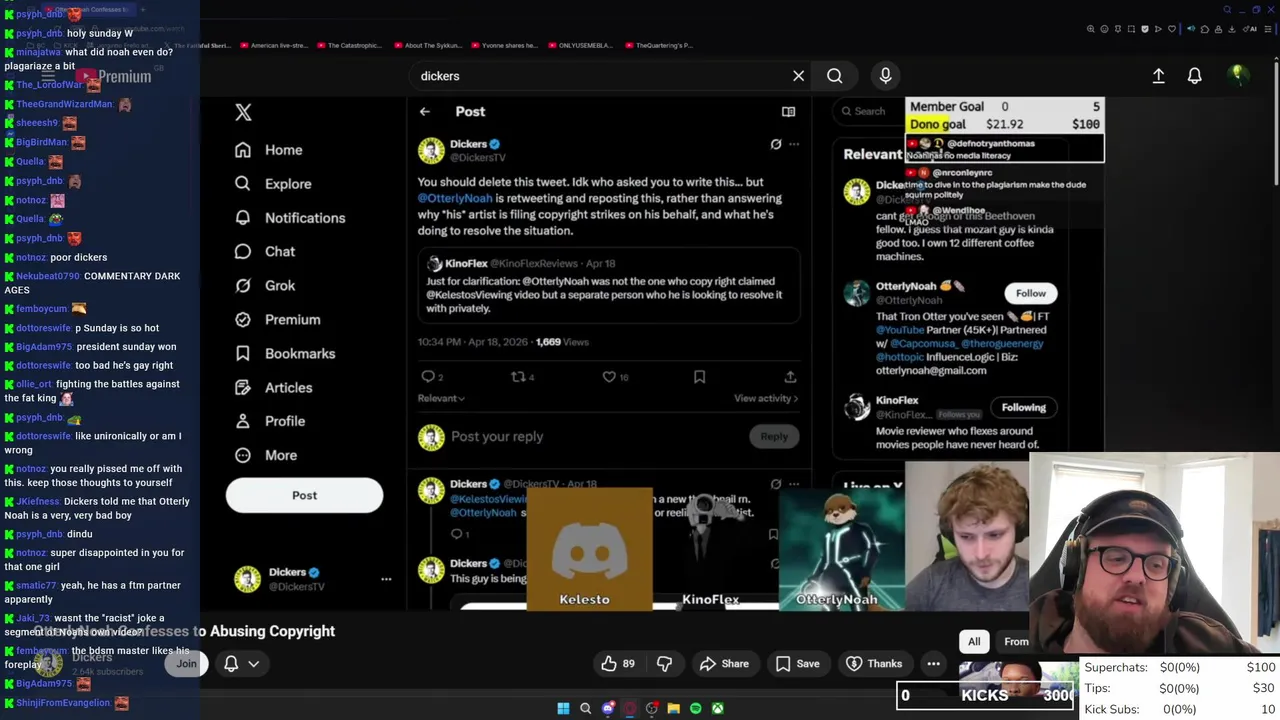
Task: Open bookmark 'Yvonne shares he...'
Action: (x=503, y=45)
